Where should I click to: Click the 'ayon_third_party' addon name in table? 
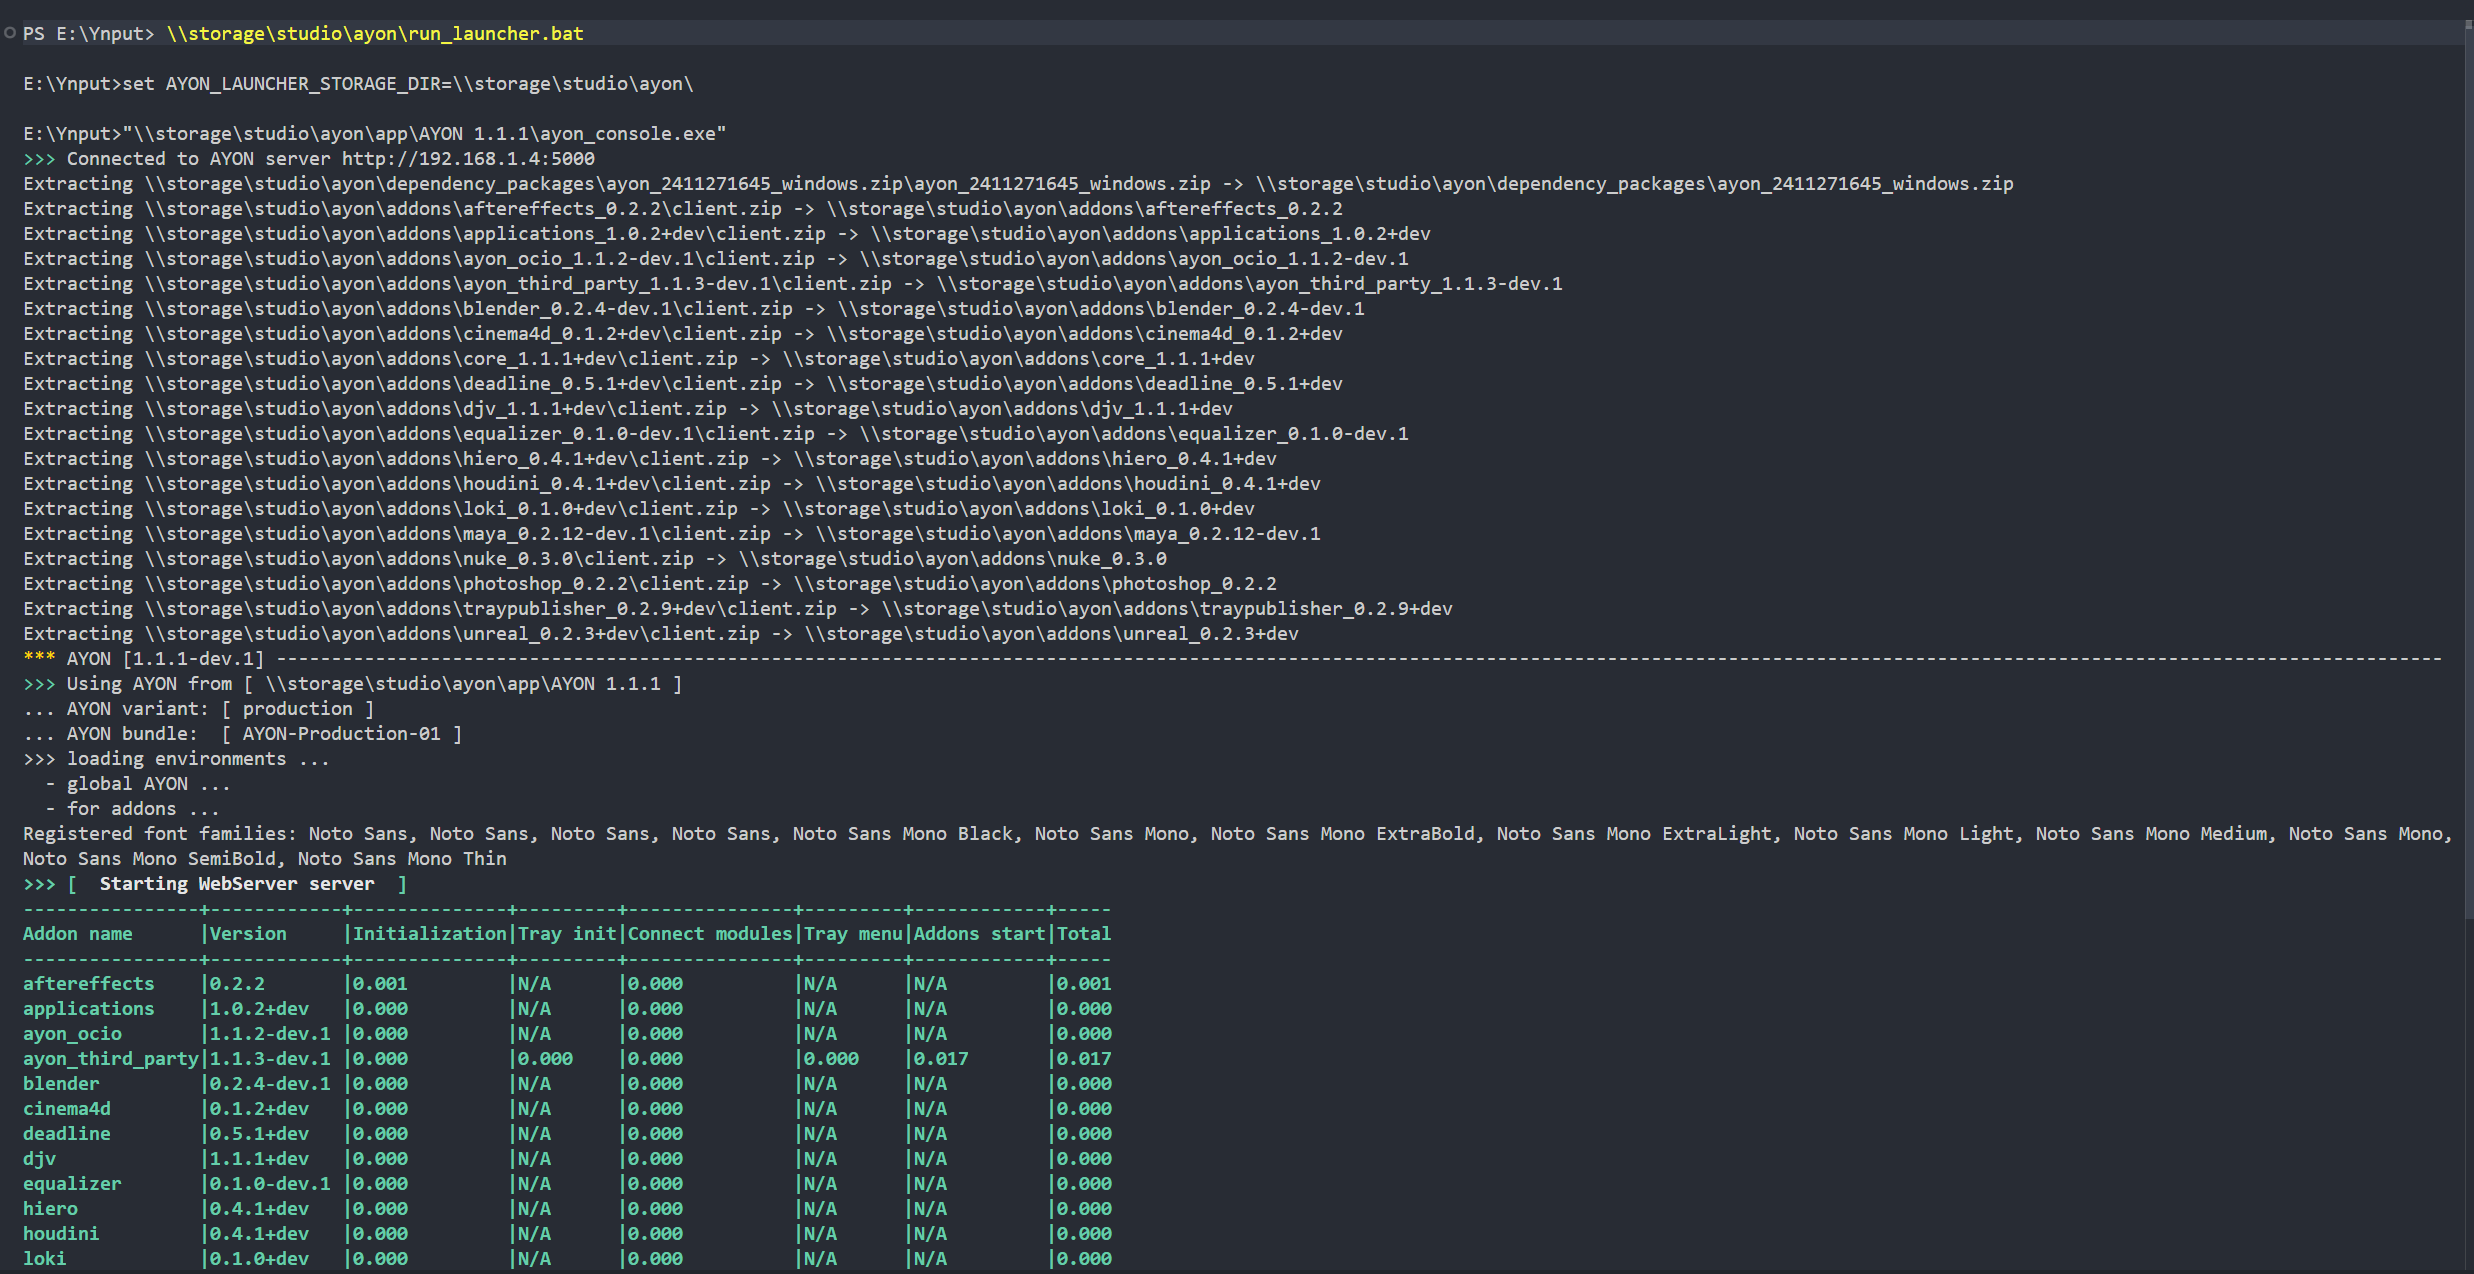pyautogui.click(x=111, y=1058)
